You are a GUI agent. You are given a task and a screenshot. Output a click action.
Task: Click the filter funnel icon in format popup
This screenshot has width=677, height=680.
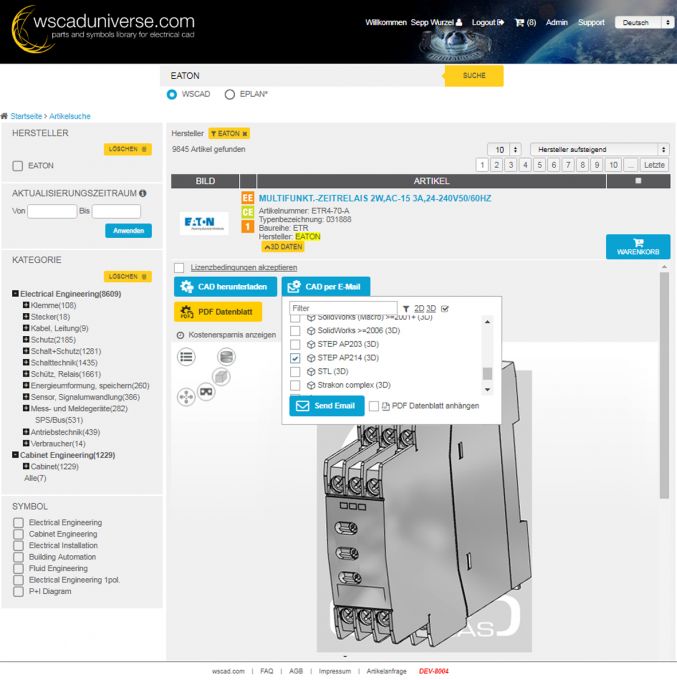pyautogui.click(x=406, y=309)
